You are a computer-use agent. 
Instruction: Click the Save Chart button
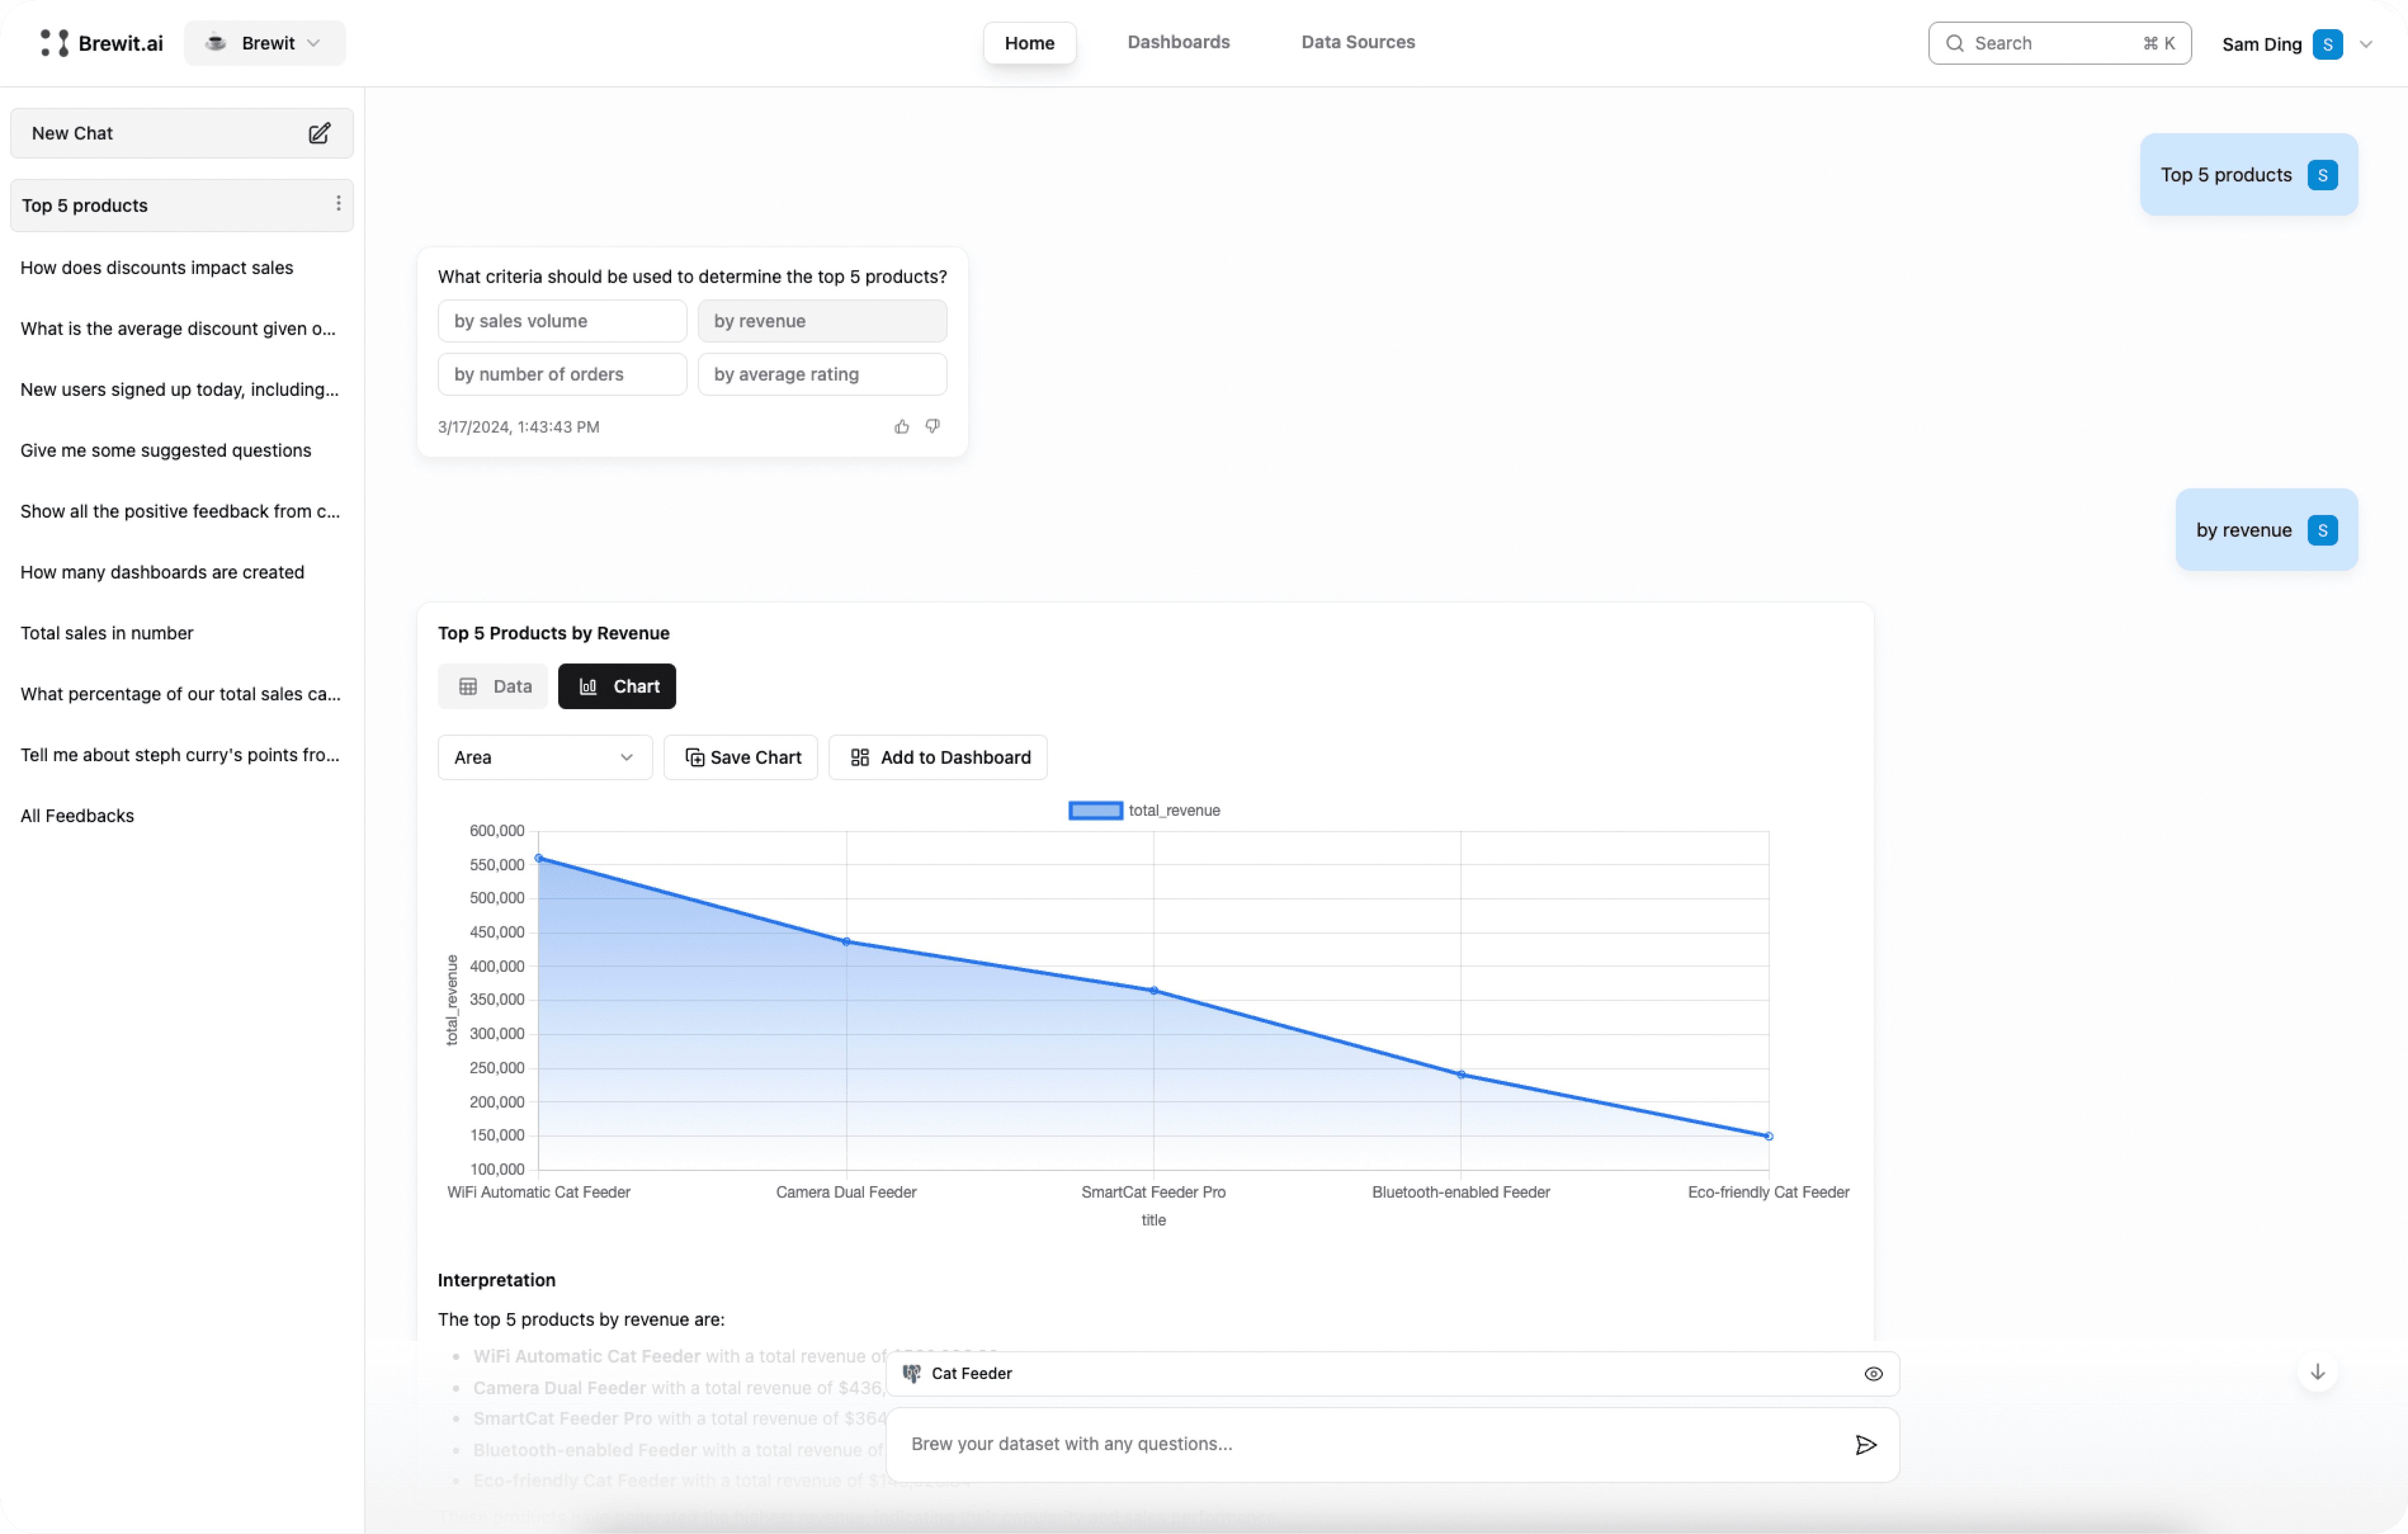[x=740, y=757]
